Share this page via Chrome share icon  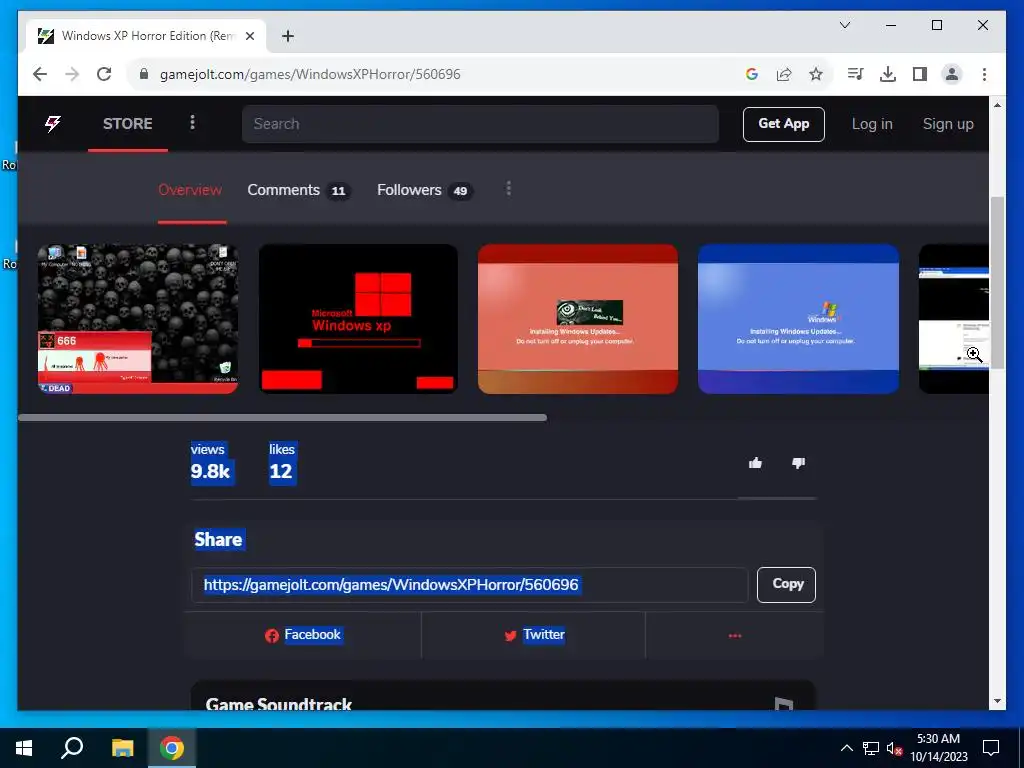click(784, 74)
